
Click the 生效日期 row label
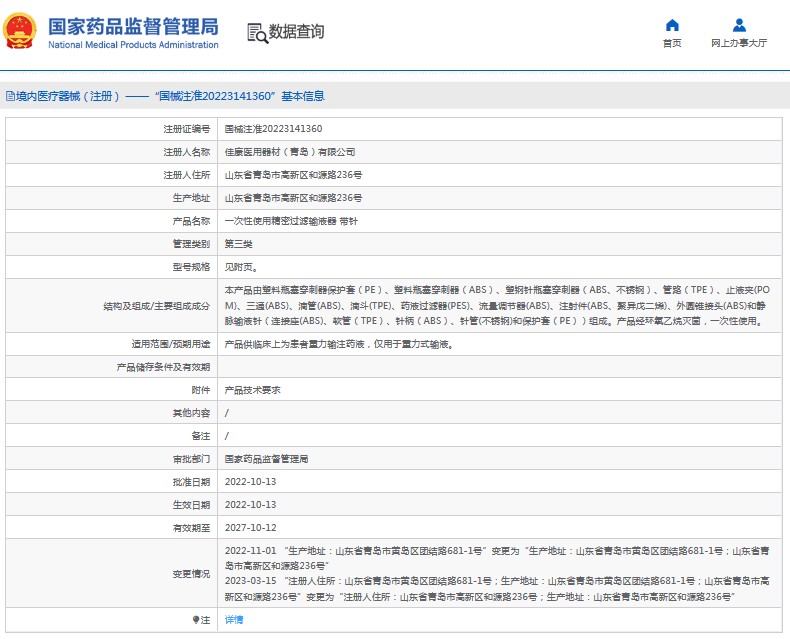(191, 505)
